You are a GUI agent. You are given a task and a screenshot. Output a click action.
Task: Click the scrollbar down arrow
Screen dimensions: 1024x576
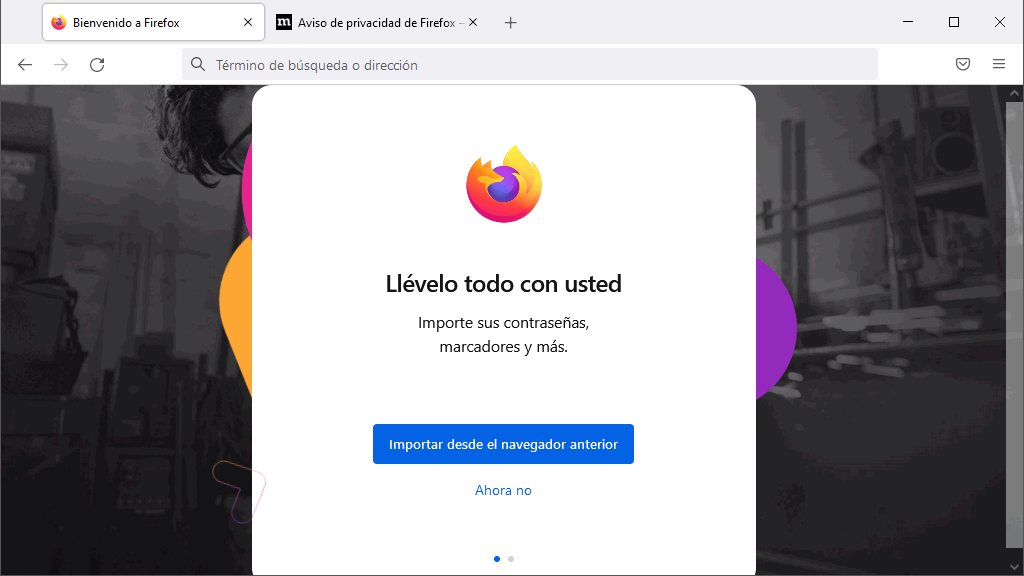click(x=1014, y=567)
